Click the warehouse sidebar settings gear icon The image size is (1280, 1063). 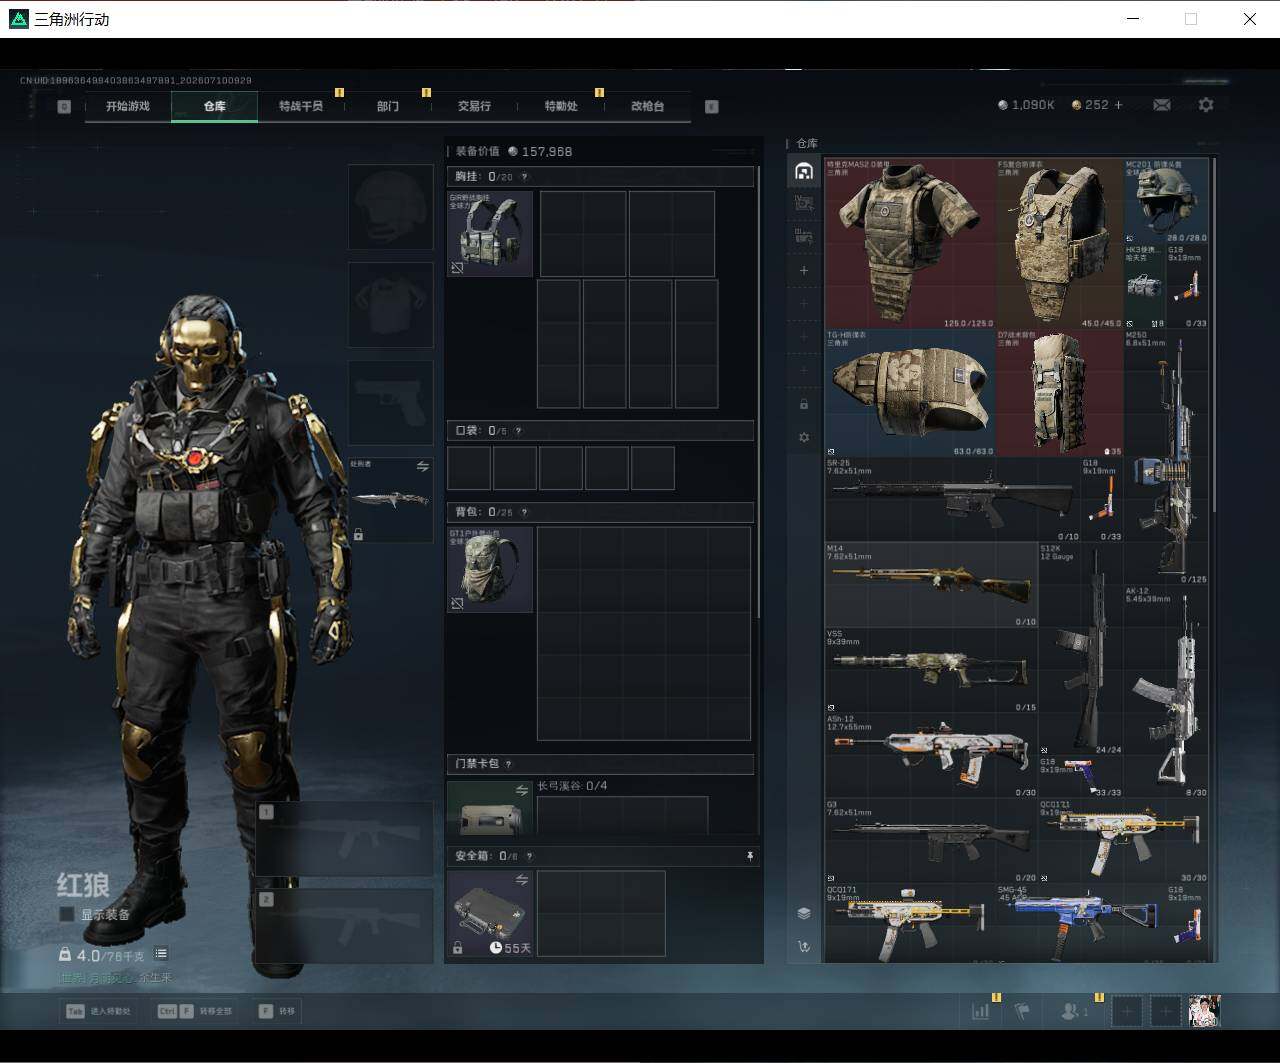[x=804, y=438]
